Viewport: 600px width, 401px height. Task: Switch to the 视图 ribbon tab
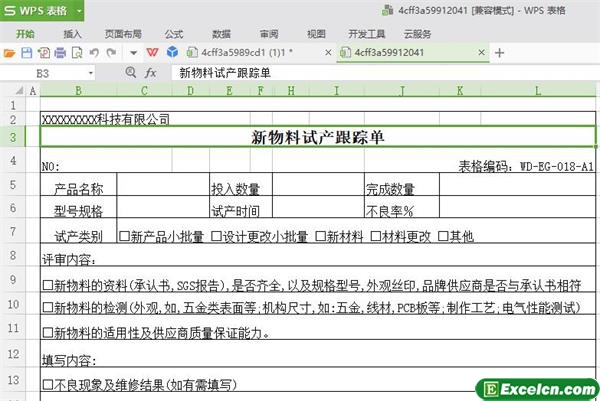pyautogui.click(x=316, y=34)
